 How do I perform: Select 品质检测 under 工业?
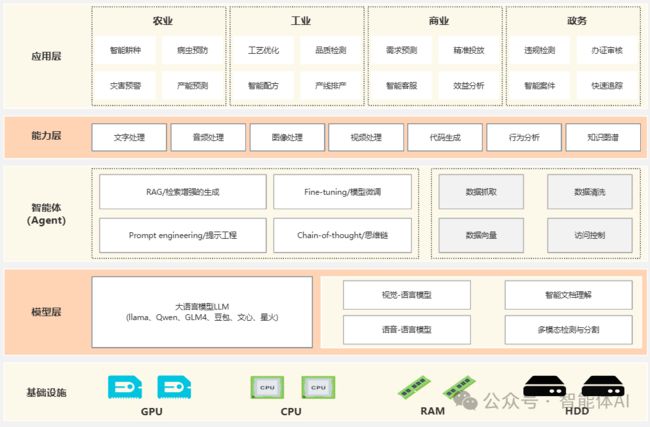click(330, 50)
